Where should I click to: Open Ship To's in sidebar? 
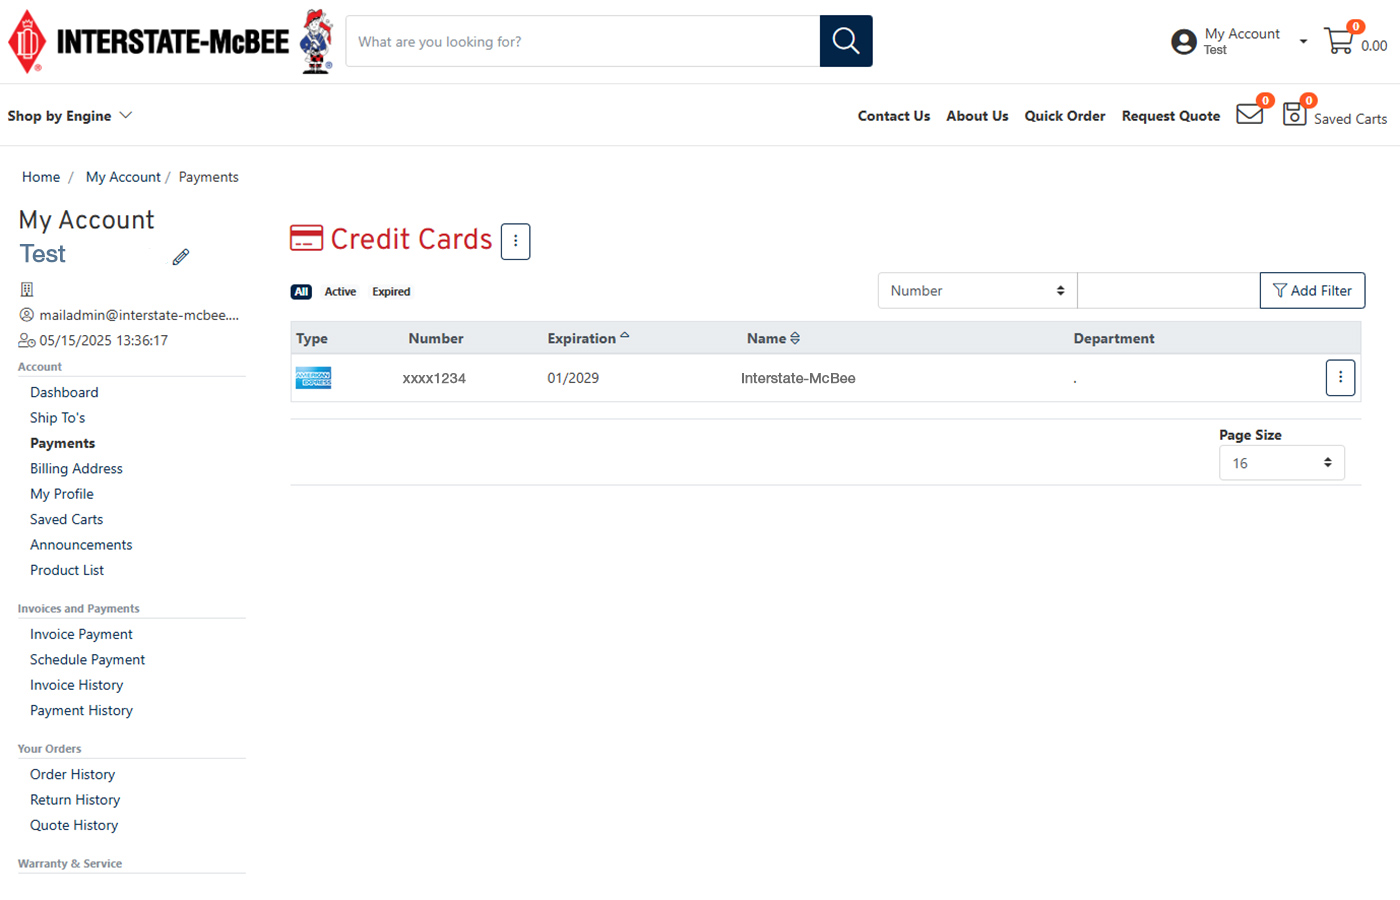coord(57,418)
